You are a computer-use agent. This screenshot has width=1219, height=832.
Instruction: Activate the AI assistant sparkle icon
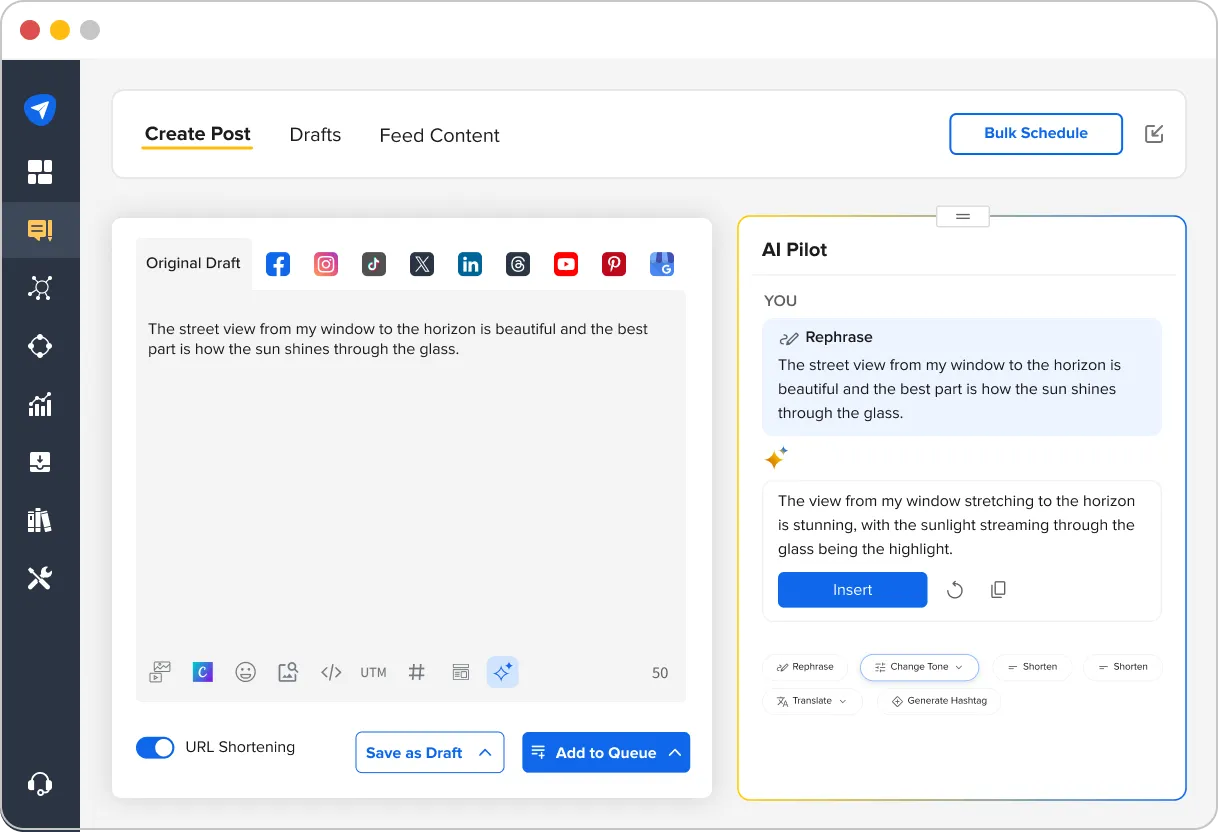[502, 672]
